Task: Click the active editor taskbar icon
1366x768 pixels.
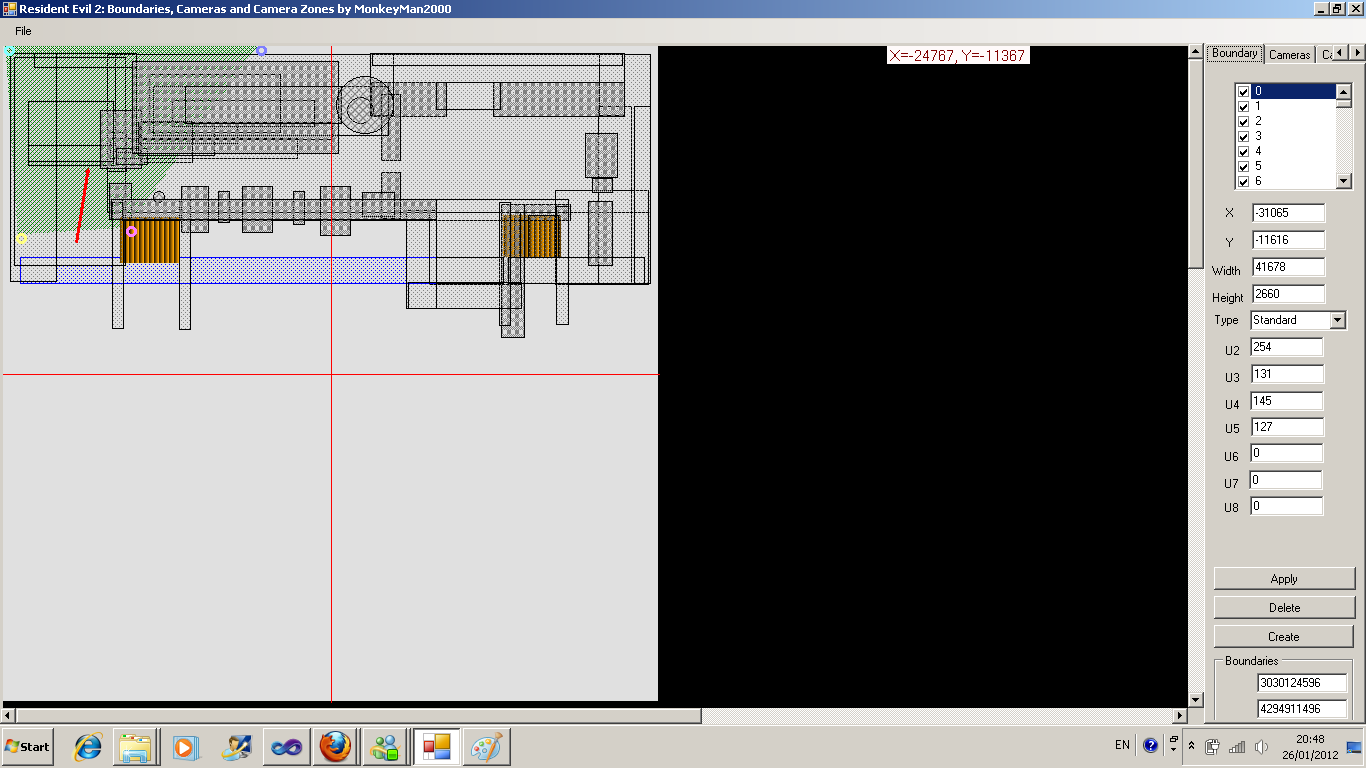Action: (436, 747)
